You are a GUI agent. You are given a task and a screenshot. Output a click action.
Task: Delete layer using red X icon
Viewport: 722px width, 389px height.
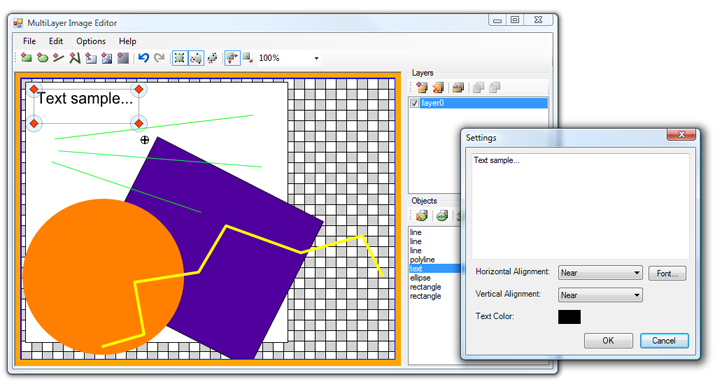[438, 87]
